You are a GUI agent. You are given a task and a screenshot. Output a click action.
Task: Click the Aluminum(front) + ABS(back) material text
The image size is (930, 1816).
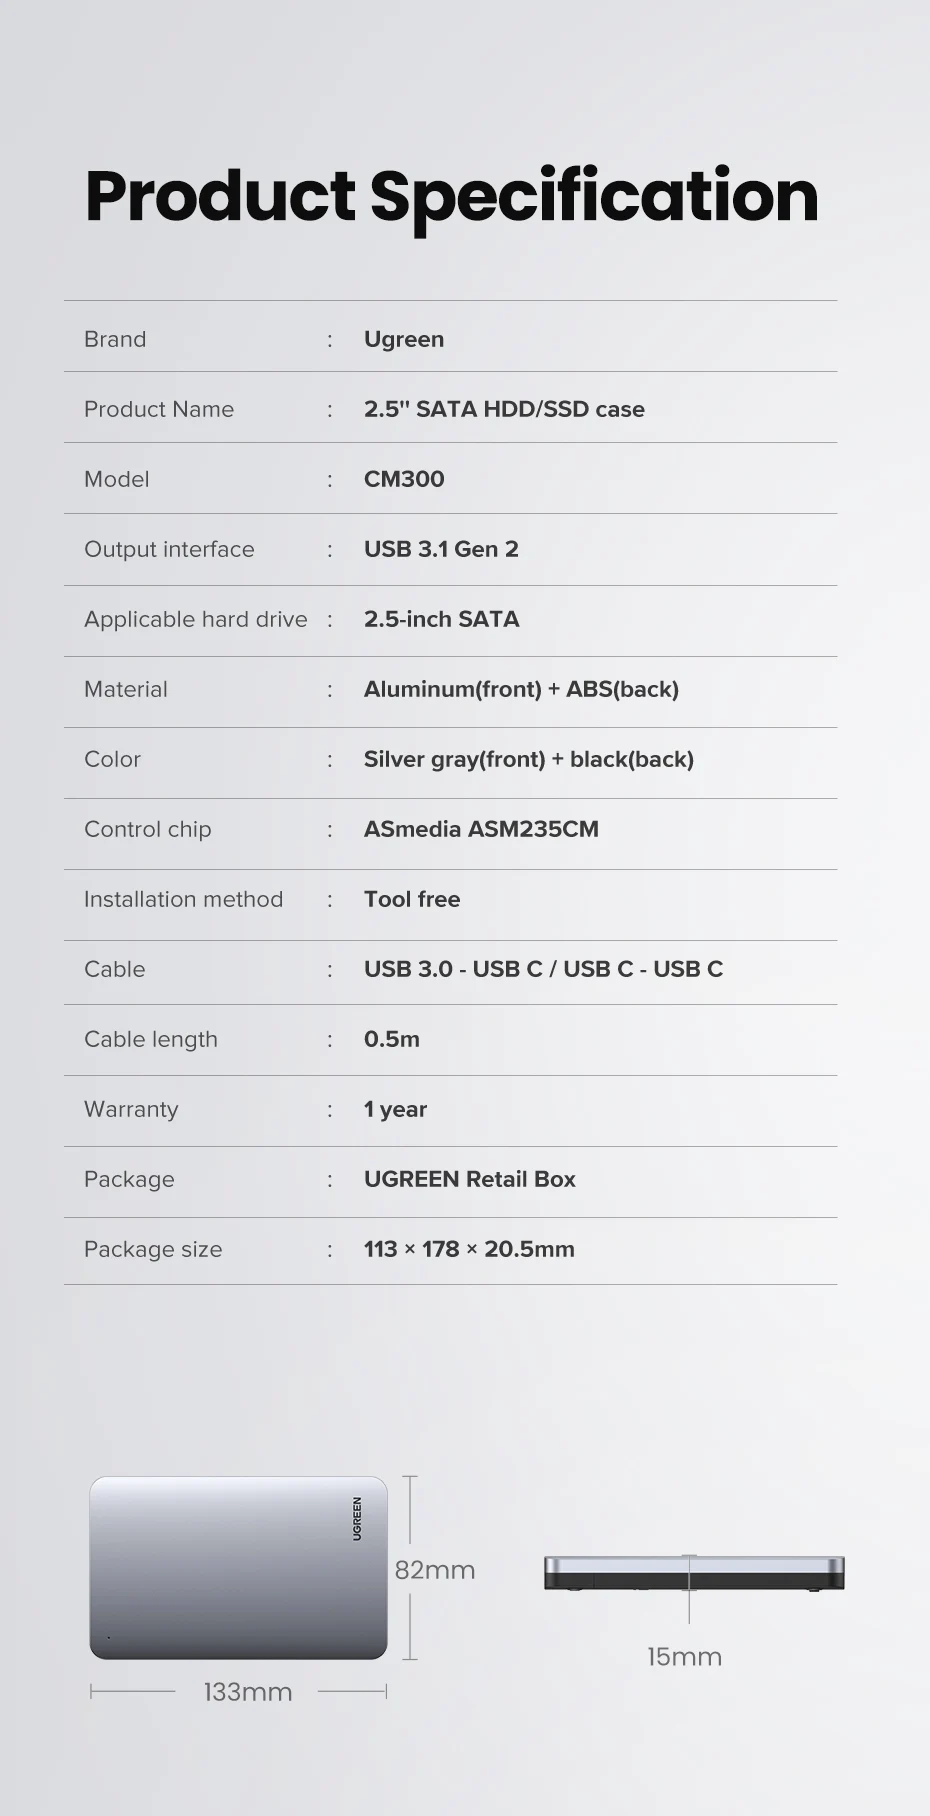[x=521, y=689]
